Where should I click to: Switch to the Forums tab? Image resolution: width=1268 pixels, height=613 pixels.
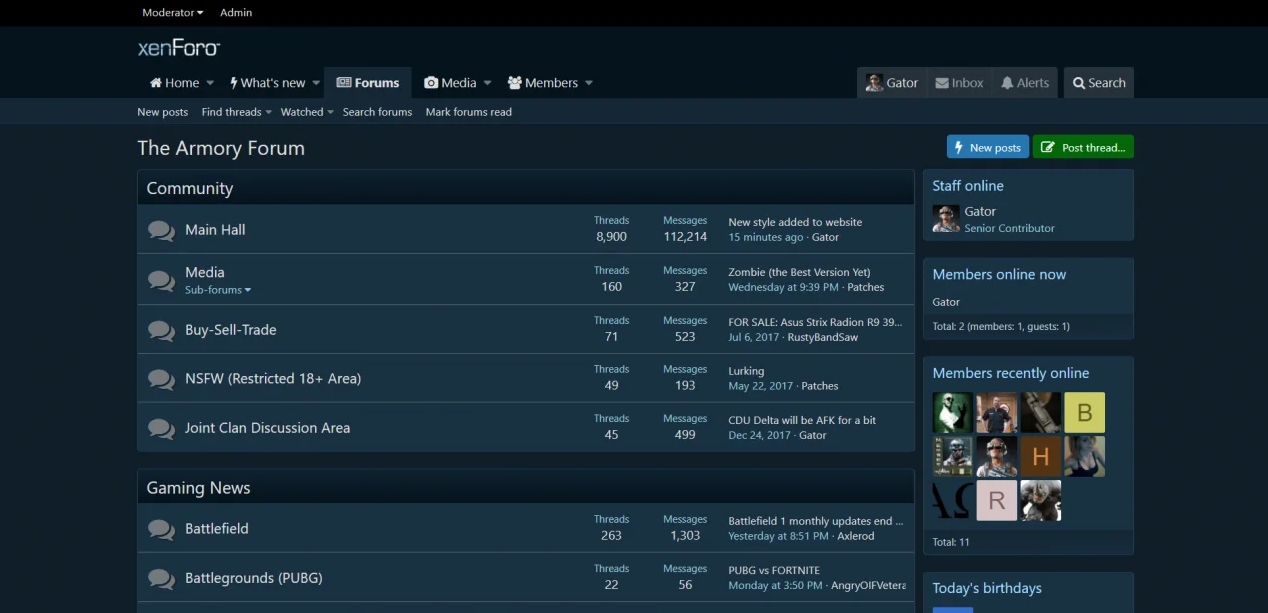coord(368,83)
